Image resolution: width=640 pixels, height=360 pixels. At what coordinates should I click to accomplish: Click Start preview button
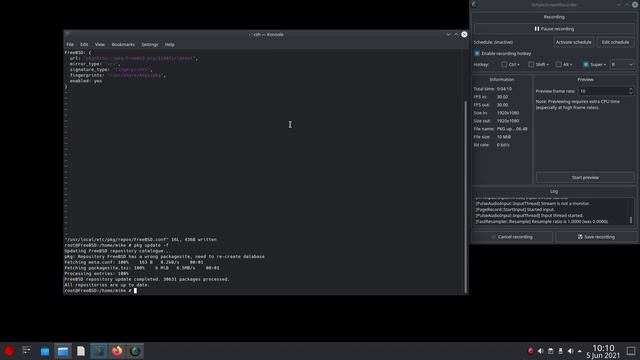point(585,178)
